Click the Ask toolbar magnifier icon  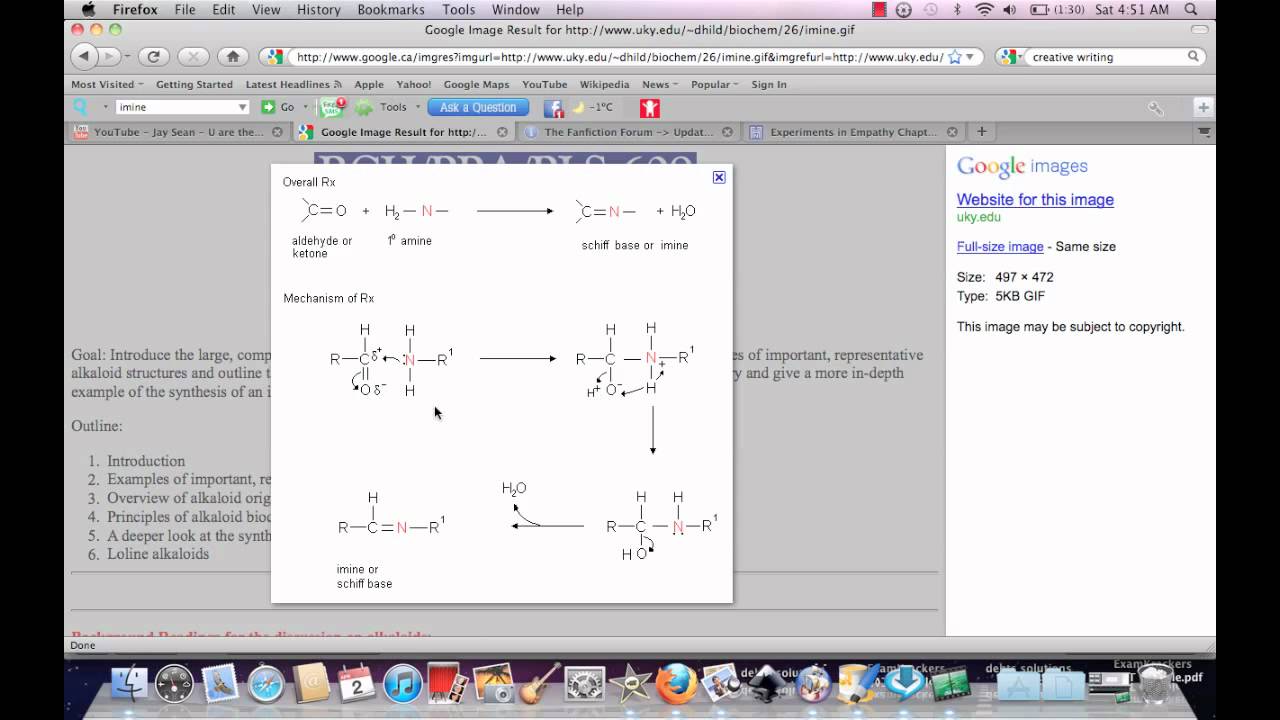click(x=81, y=107)
